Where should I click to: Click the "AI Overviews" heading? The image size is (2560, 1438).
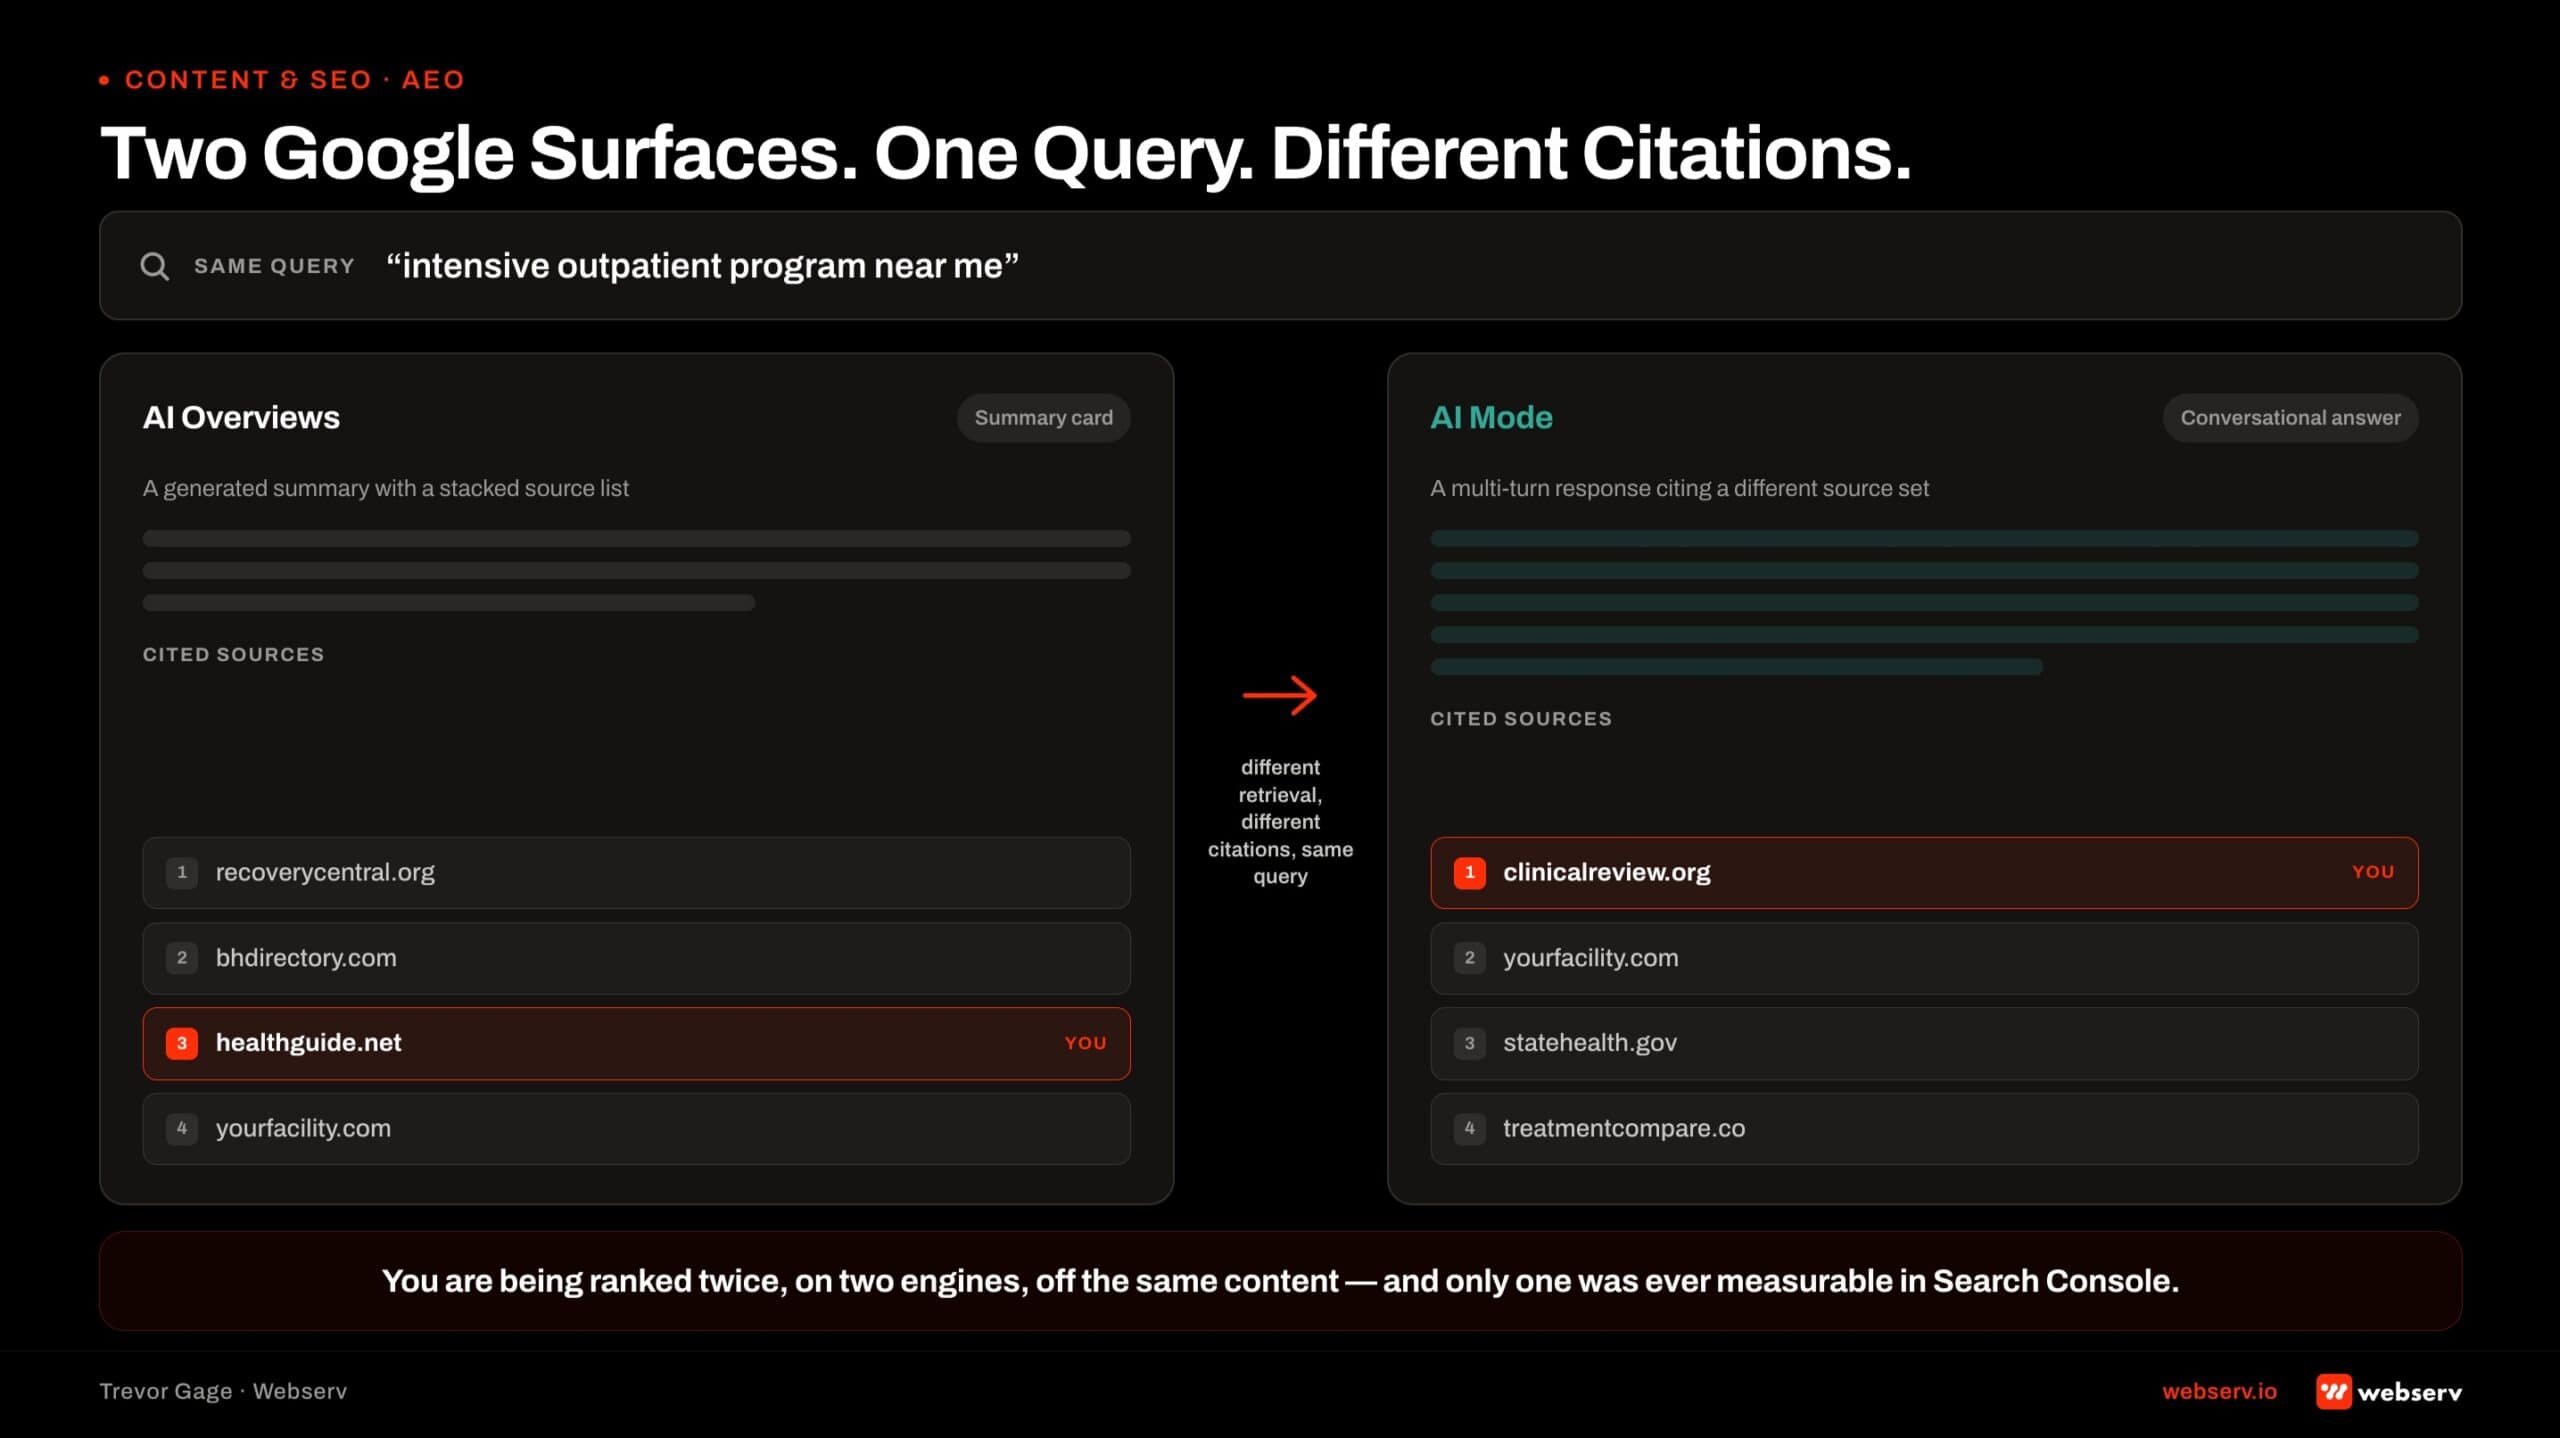241,417
